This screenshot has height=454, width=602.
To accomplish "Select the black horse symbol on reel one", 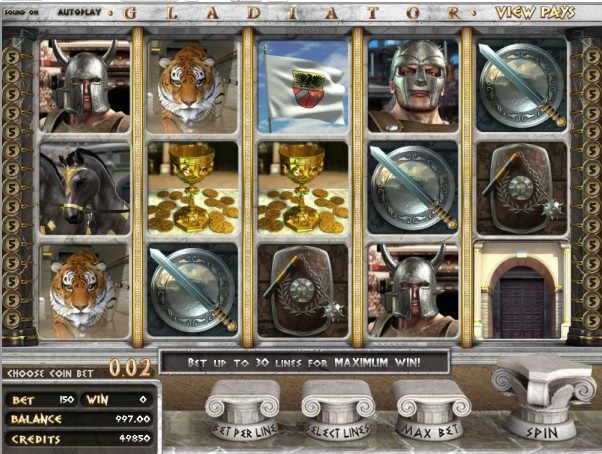I will (85, 188).
